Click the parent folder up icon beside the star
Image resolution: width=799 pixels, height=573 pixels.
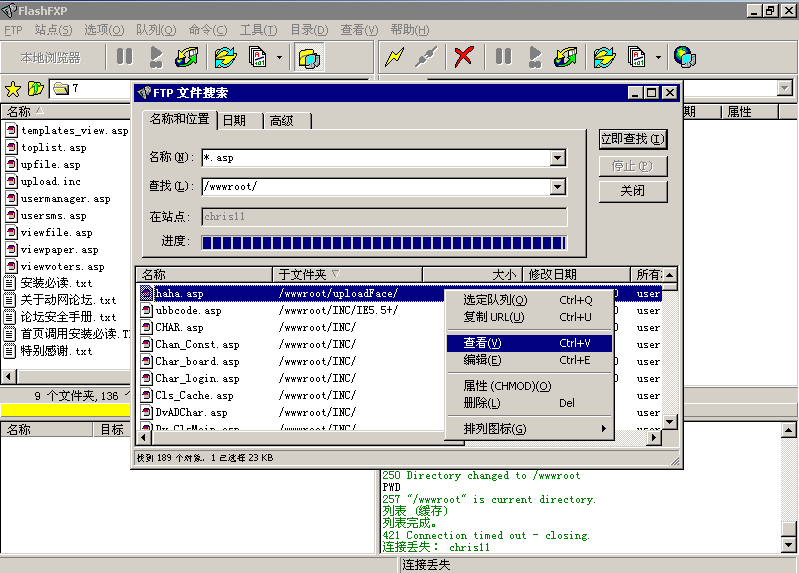35,89
